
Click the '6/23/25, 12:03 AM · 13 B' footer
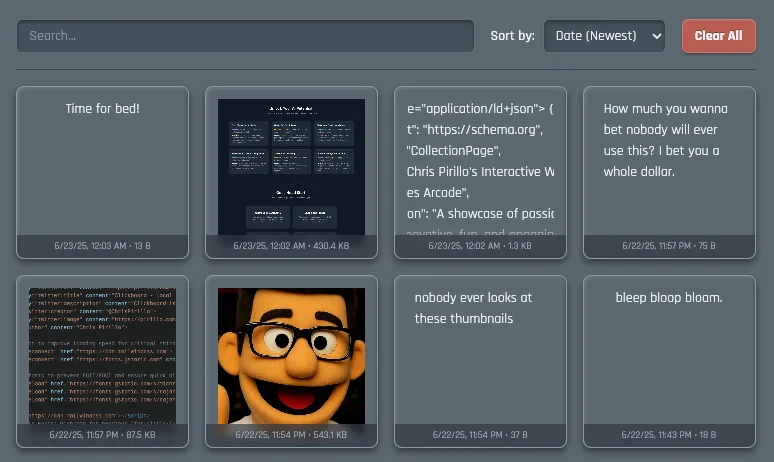pos(102,246)
